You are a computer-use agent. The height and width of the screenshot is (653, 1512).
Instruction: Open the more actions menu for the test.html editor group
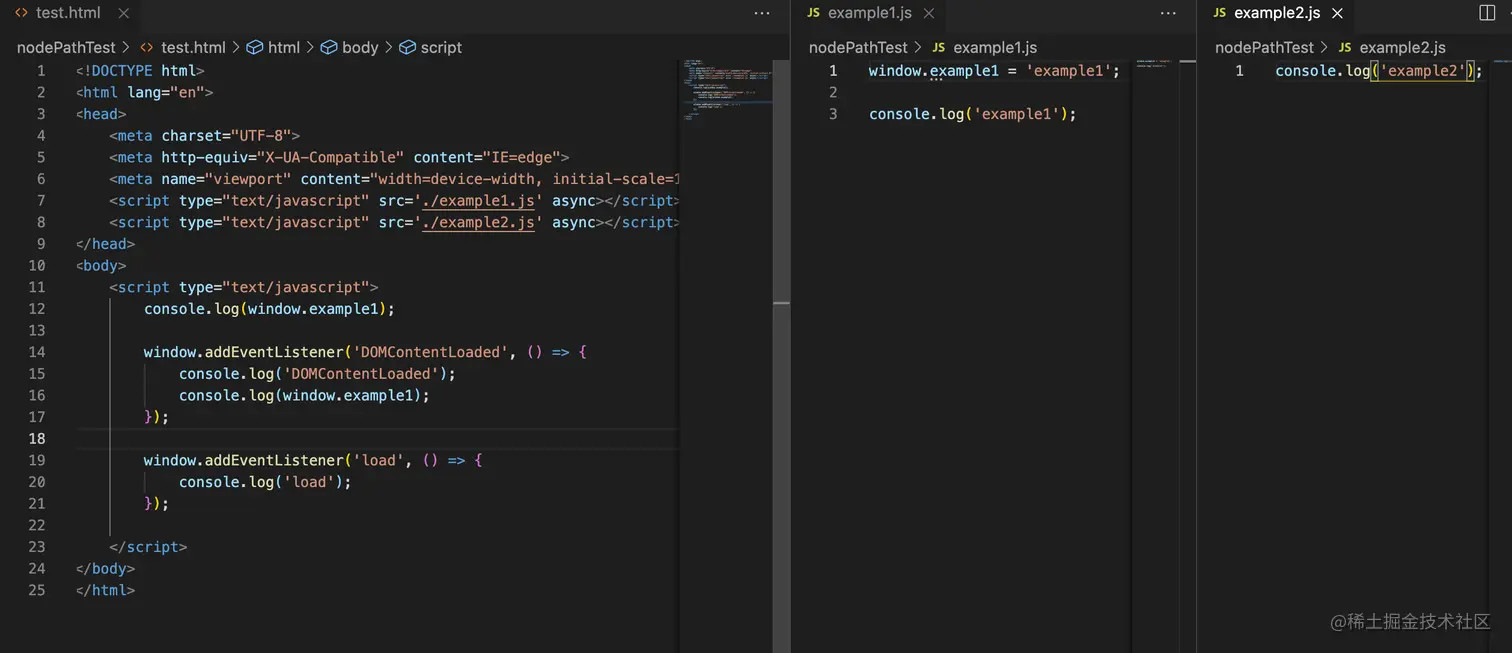point(762,13)
